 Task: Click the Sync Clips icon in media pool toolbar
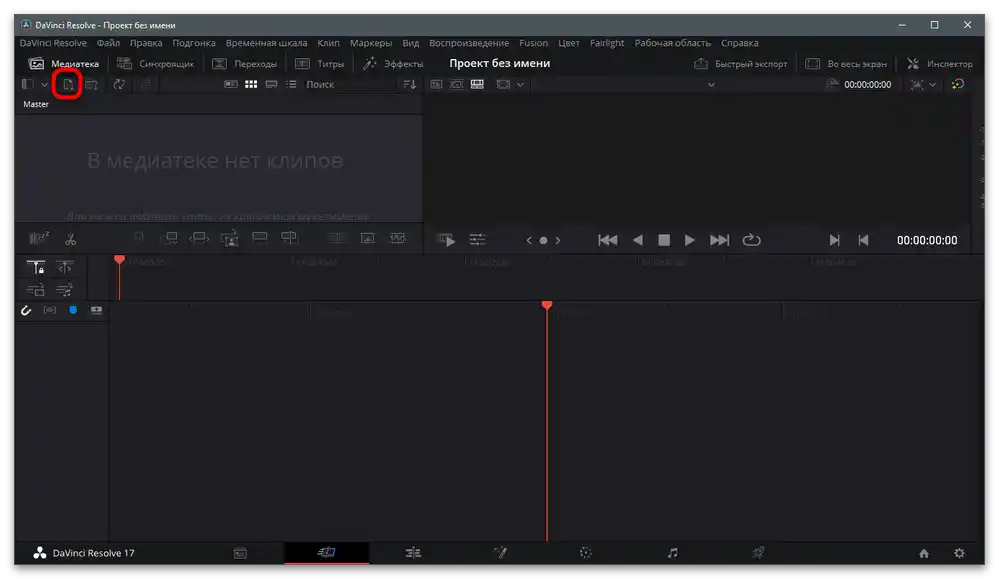click(119, 84)
